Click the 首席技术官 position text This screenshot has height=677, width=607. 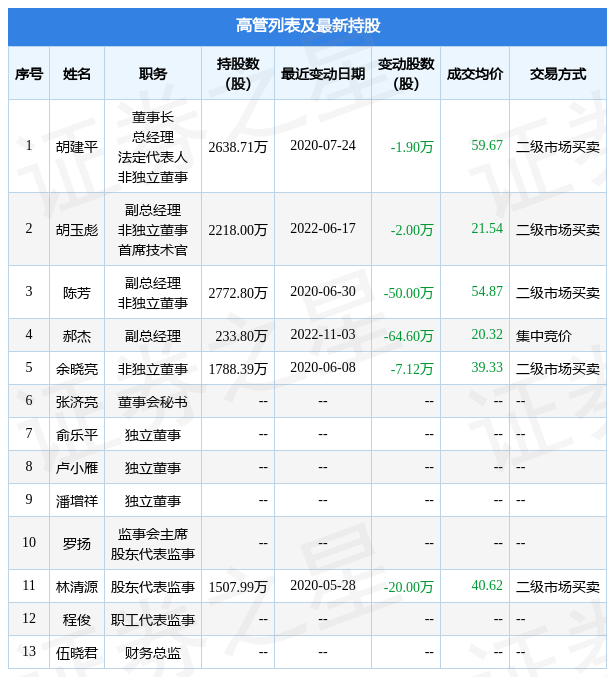(153, 250)
